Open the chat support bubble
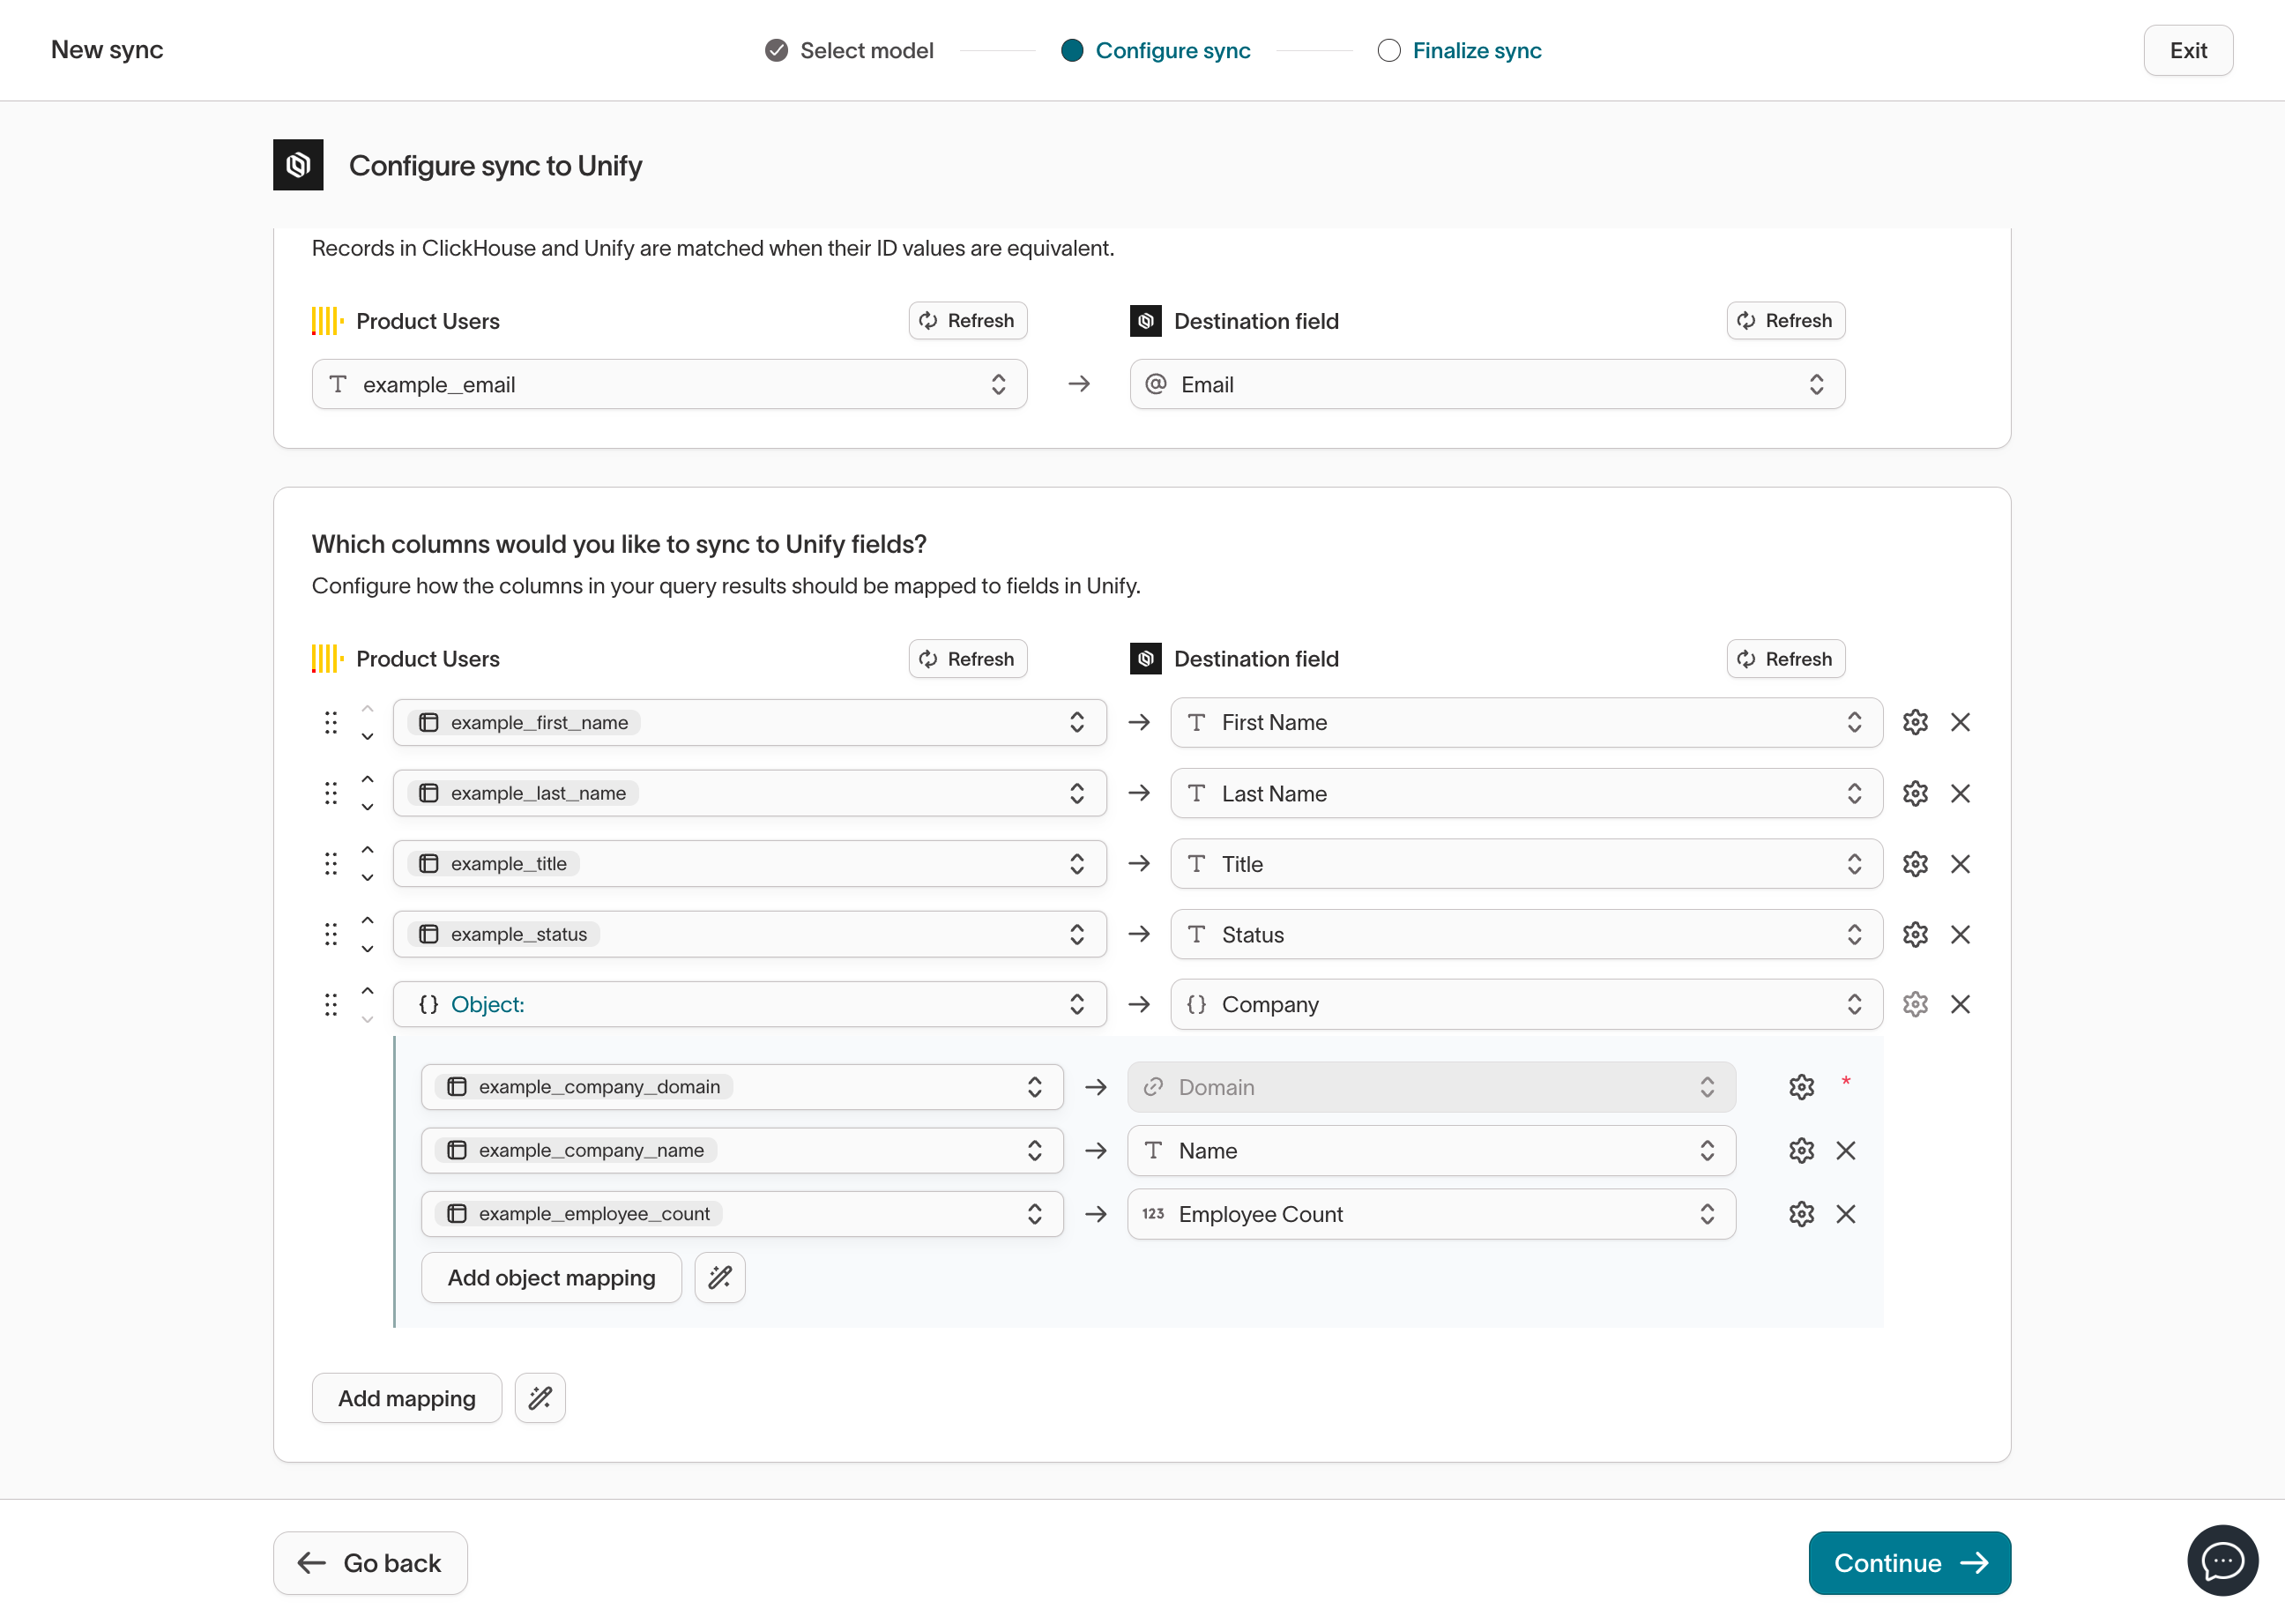Screen dimensions: 2285x1624 coord(2221,1560)
